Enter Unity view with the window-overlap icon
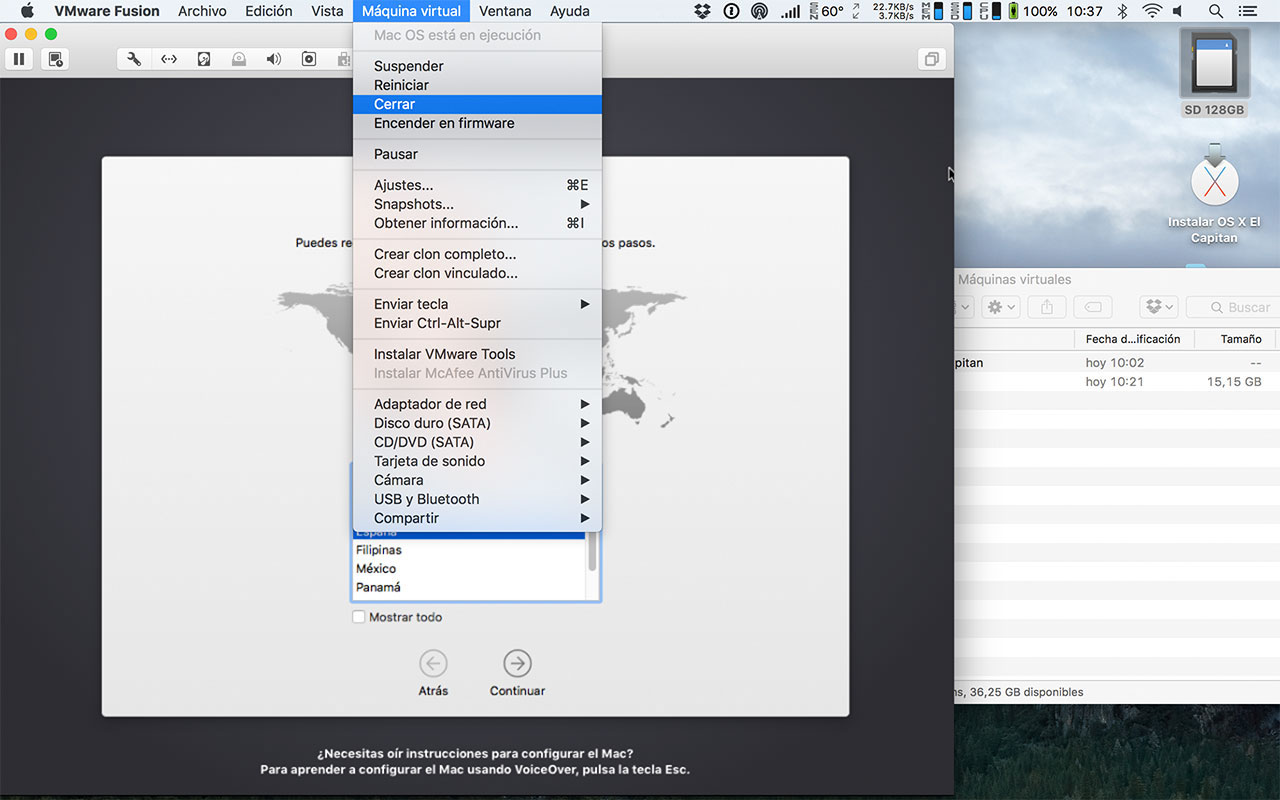Screen dimensions: 1280x800 [x=931, y=59]
